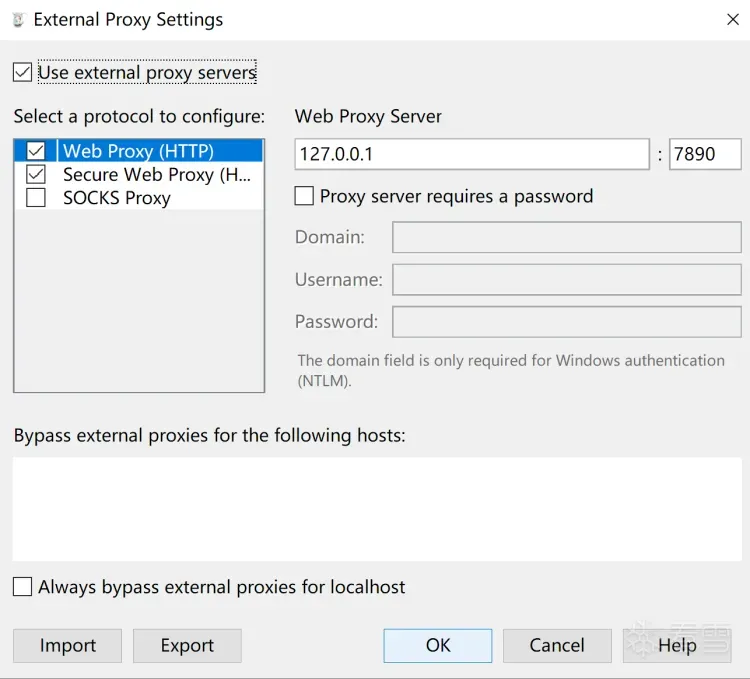
Task: Uncheck the Secure Web Proxy checkbox
Action: [x=36, y=175]
